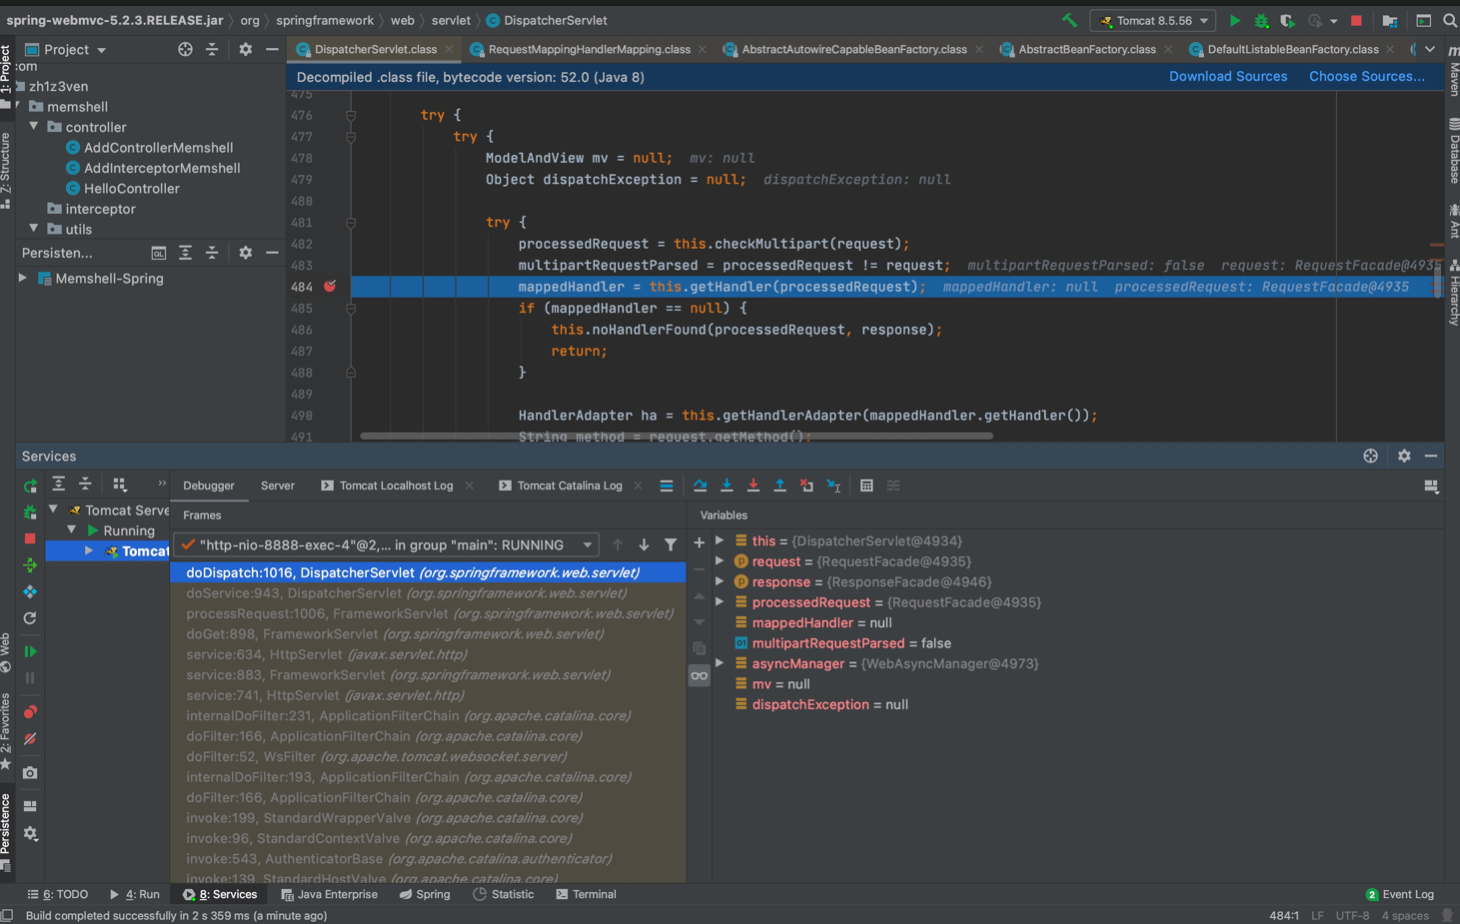The image size is (1460, 924).
Task: Expand Memshell-Spring persistence node
Action: pos(23,279)
